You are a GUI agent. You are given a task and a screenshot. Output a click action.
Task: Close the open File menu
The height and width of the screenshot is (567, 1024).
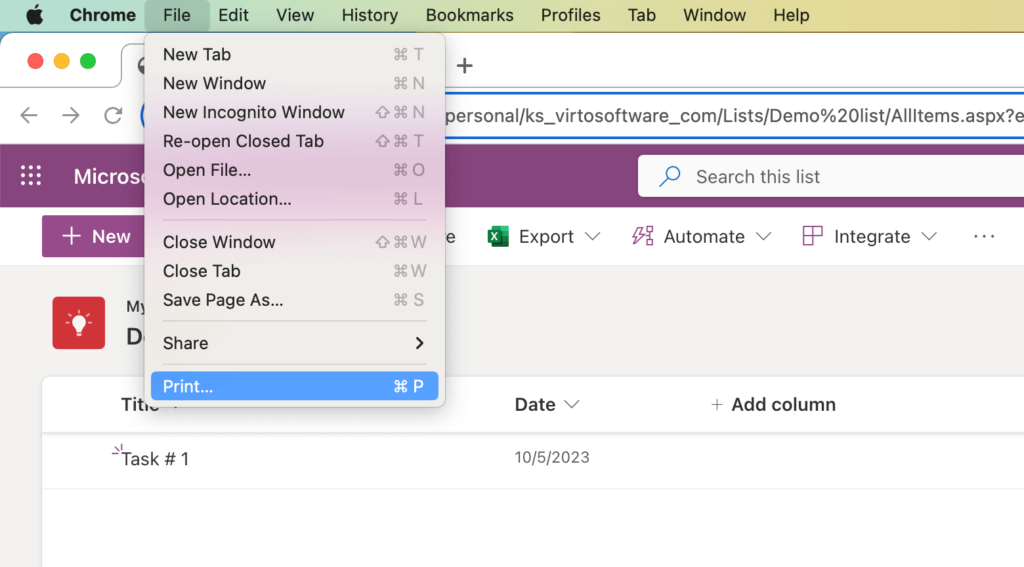coord(177,14)
